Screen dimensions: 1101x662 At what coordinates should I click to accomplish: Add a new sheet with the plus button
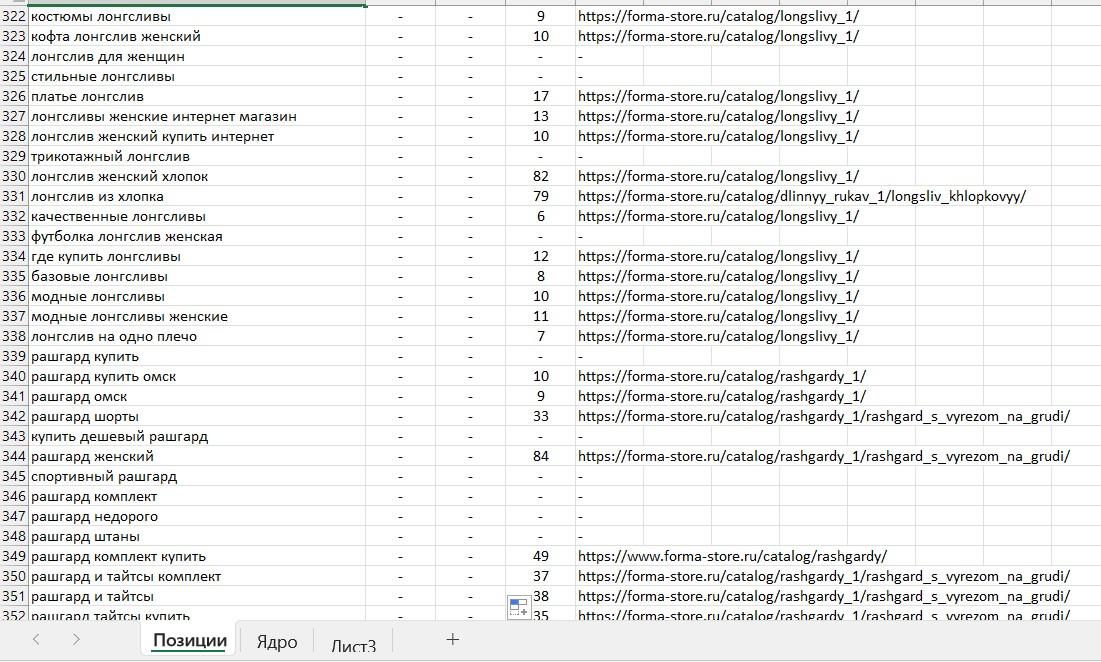453,640
